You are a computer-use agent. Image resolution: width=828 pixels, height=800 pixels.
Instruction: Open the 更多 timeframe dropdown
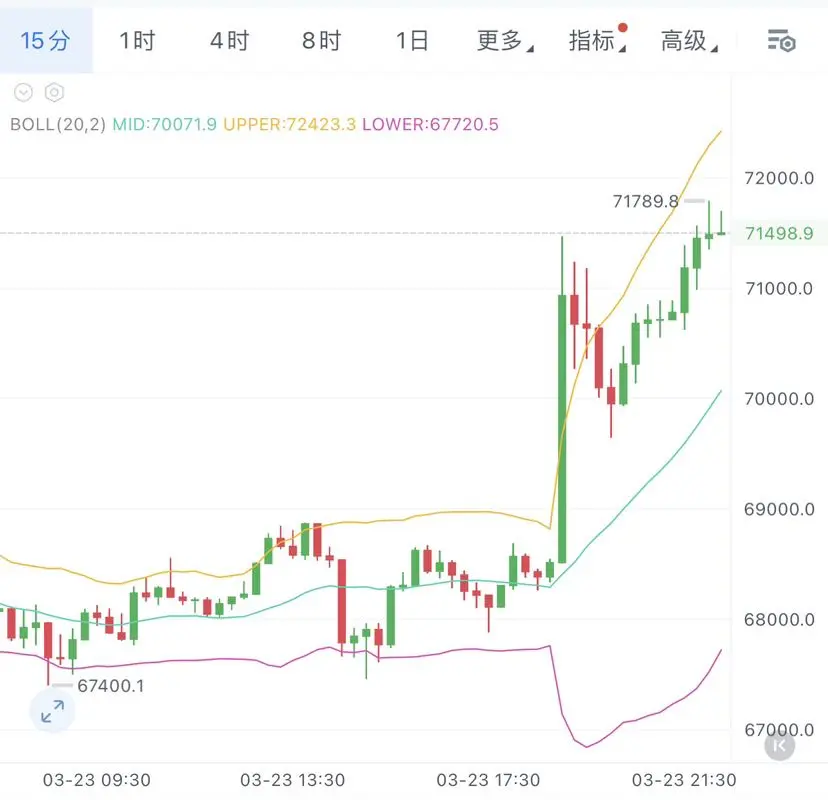(x=505, y=41)
